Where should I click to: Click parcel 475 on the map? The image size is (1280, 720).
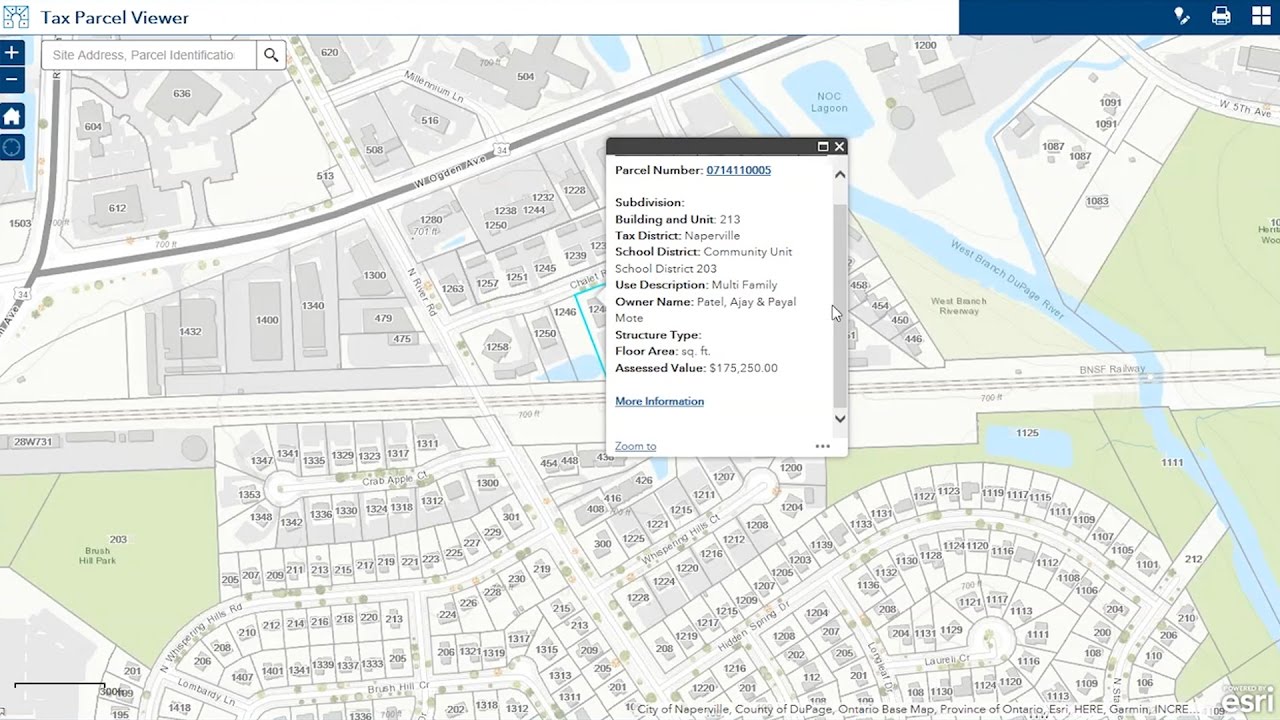pos(402,339)
